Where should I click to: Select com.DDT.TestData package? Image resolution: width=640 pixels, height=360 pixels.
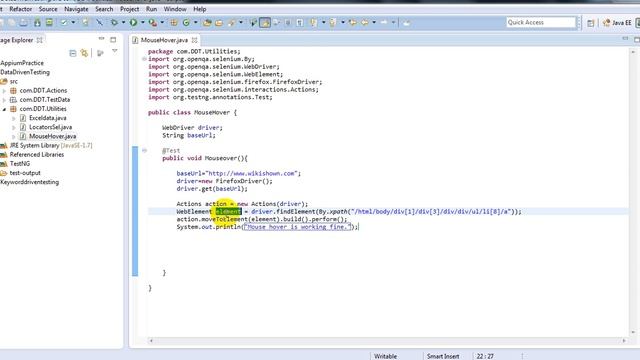click(44, 100)
